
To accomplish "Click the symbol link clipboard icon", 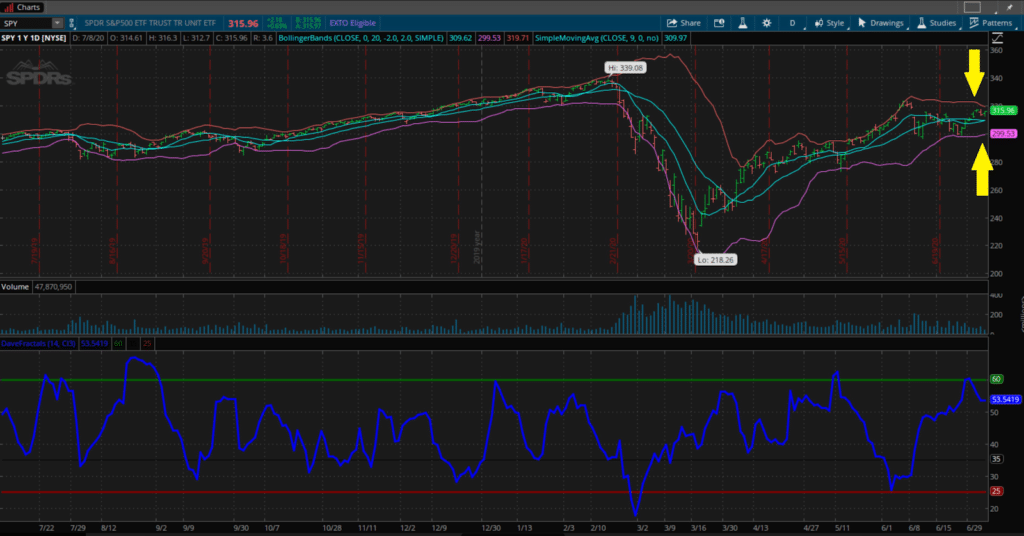I will [x=72, y=24].
